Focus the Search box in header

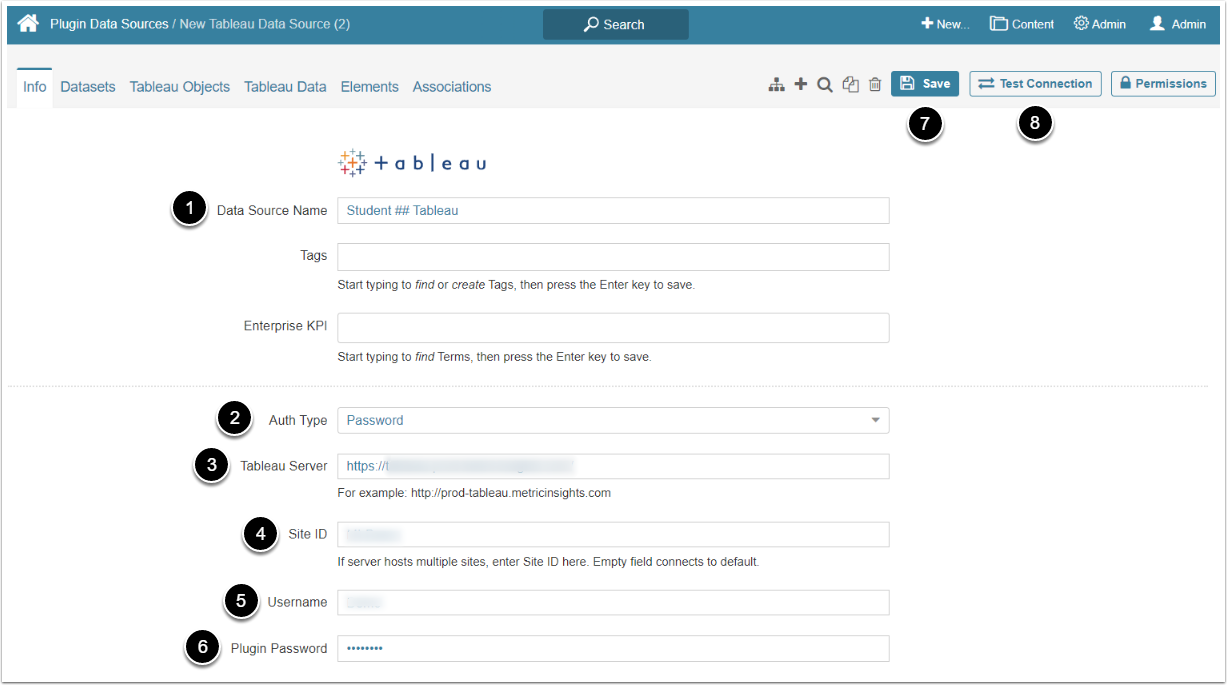615,24
